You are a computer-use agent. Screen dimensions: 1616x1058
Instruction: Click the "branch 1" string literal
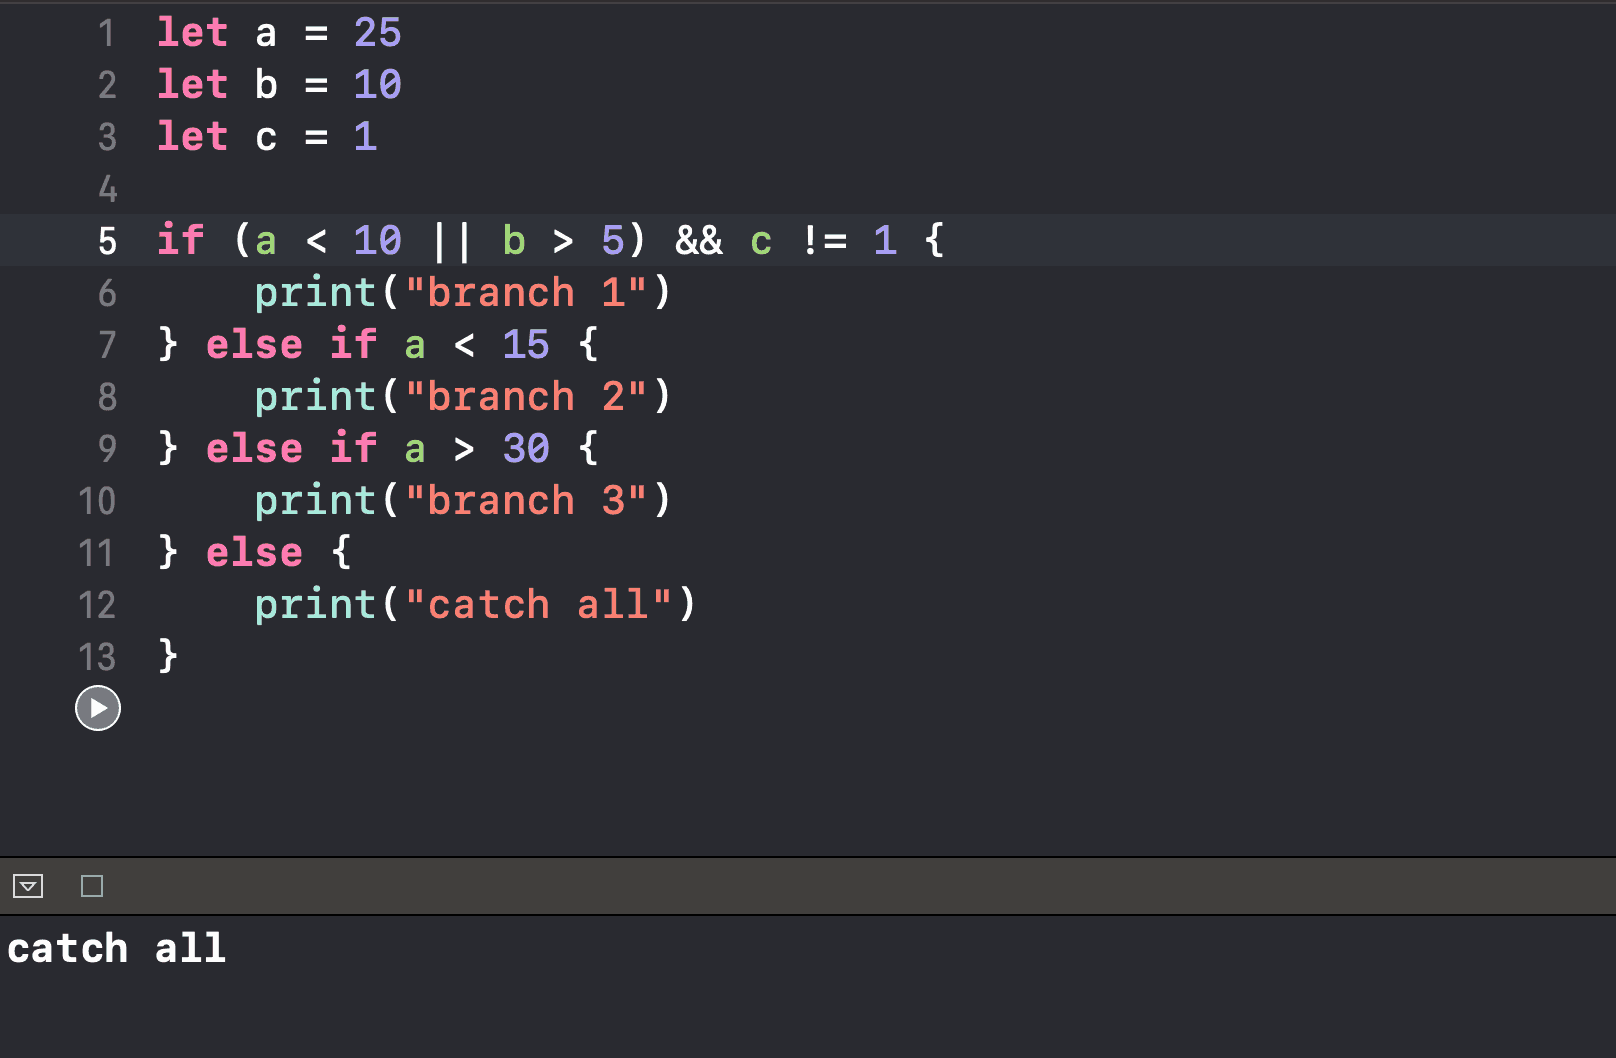click(526, 293)
